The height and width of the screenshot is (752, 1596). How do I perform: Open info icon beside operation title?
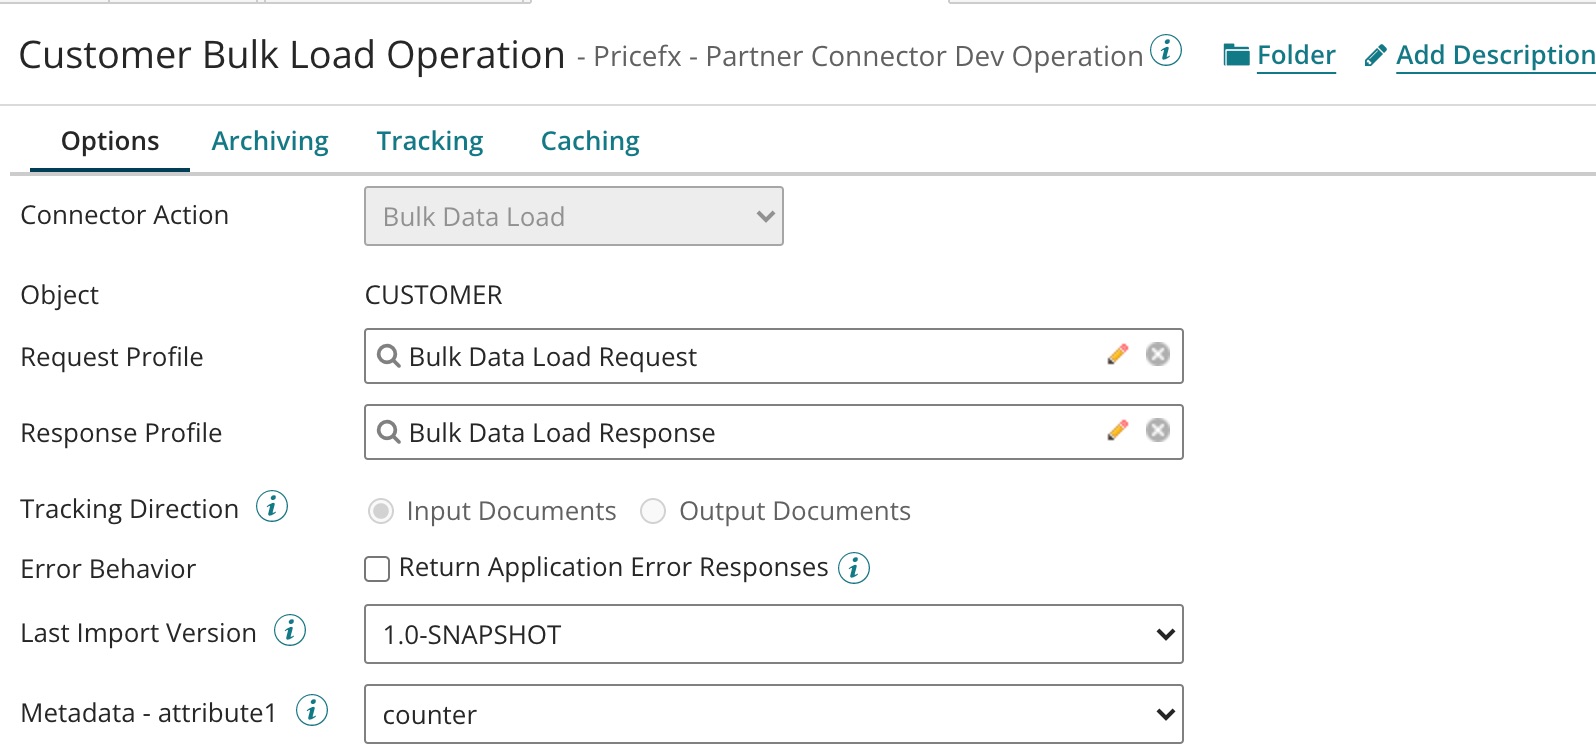pyautogui.click(x=1165, y=50)
